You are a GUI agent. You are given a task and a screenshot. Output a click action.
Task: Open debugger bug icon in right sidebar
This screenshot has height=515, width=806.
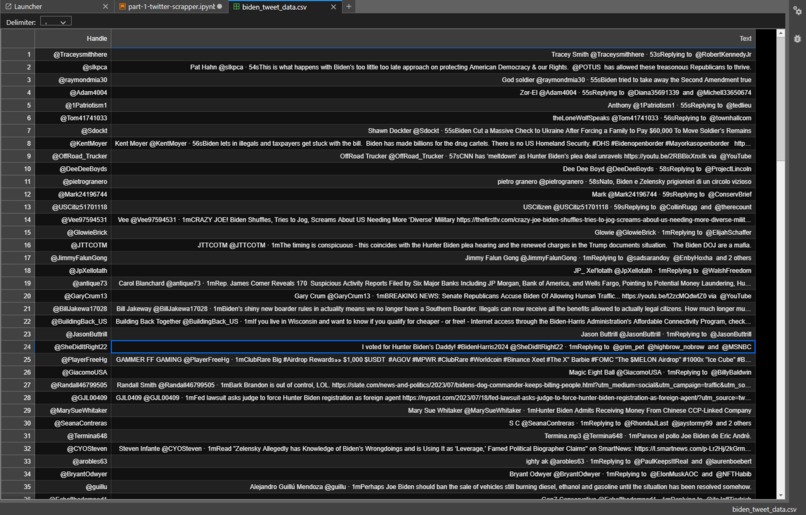(x=797, y=39)
